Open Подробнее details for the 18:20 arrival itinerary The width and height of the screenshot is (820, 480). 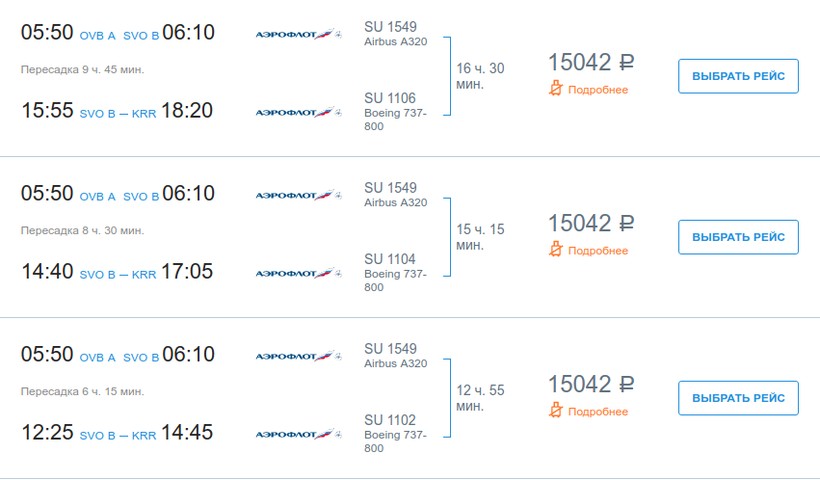pyautogui.click(x=598, y=90)
